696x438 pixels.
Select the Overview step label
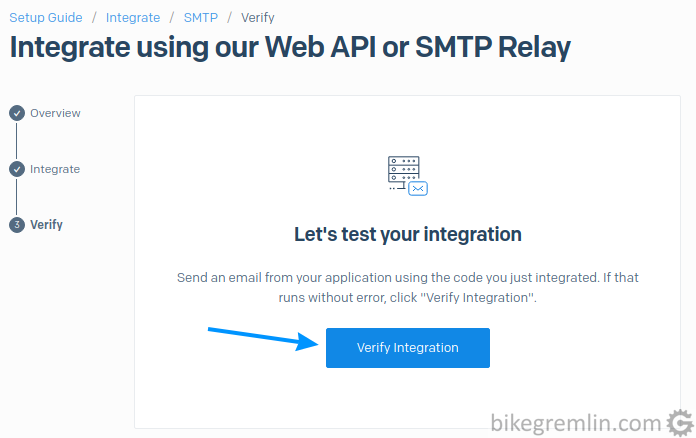pyautogui.click(x=55, y=113)
